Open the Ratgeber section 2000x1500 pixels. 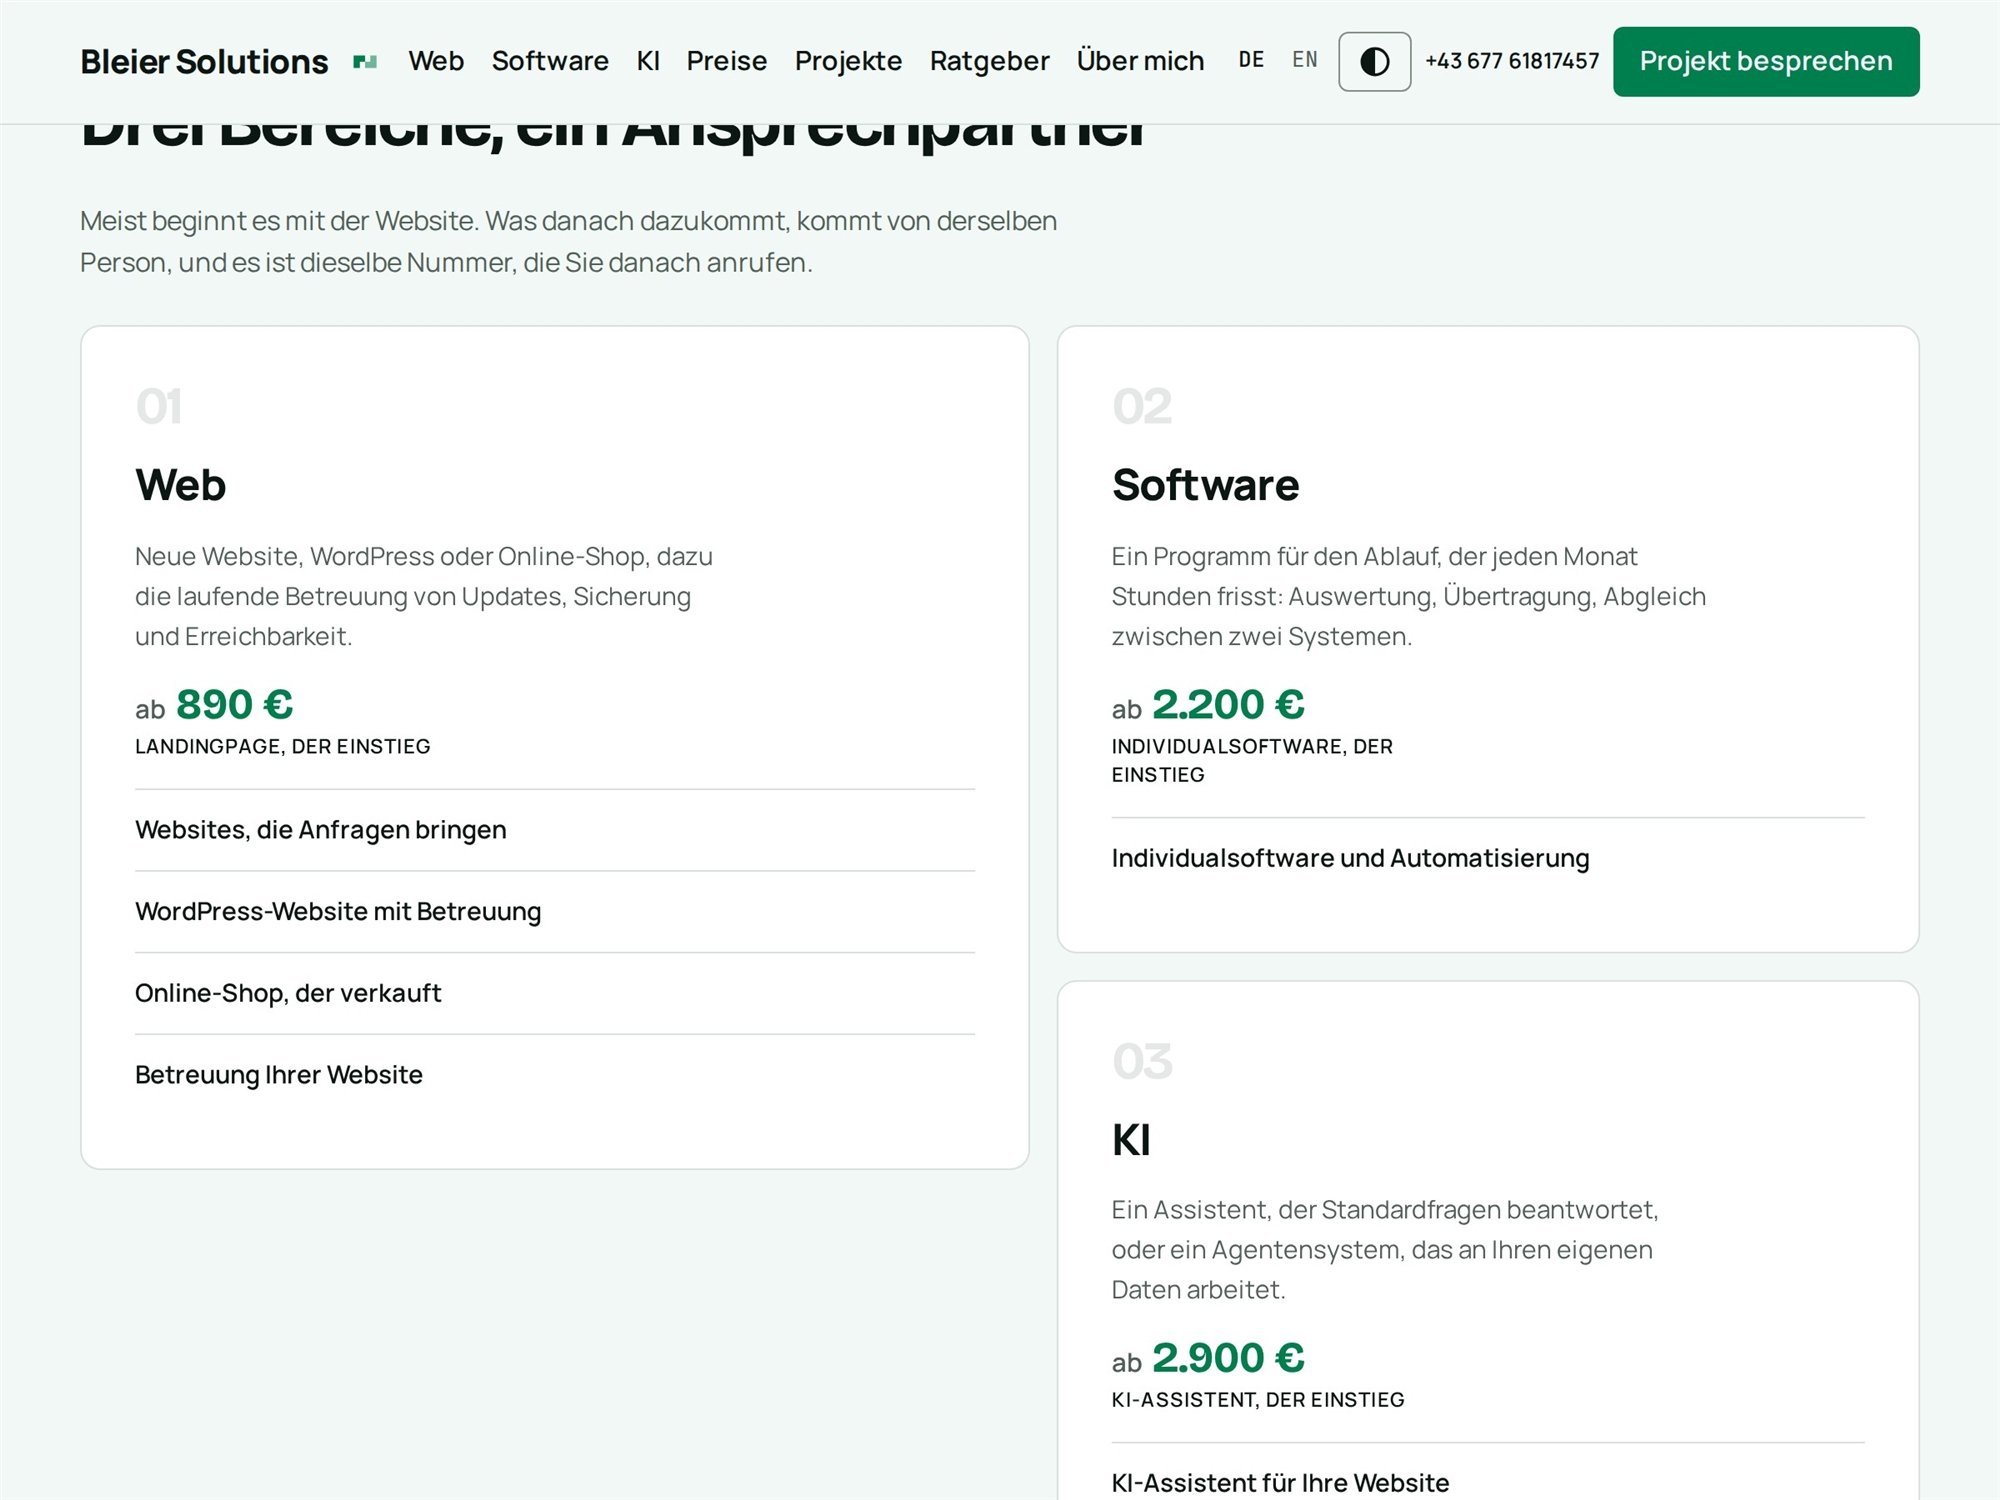click(989, 61)
